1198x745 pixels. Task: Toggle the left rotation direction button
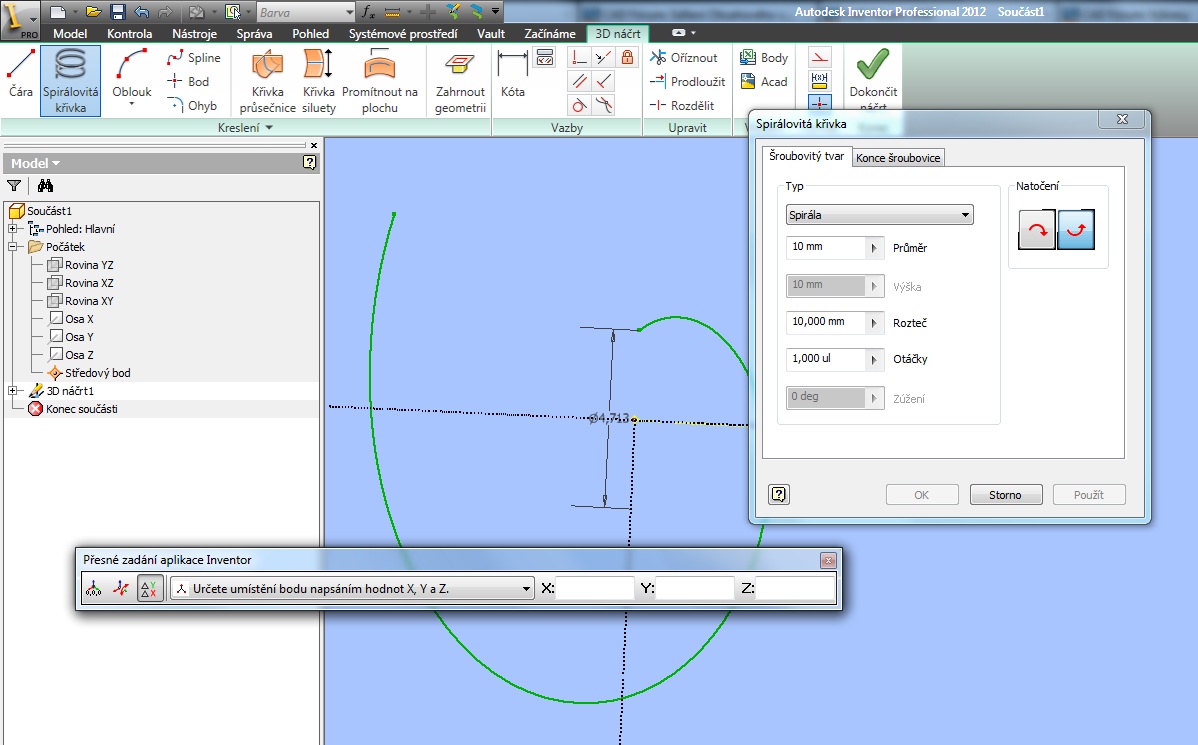pyautogui.click(x=1037, y=229)
